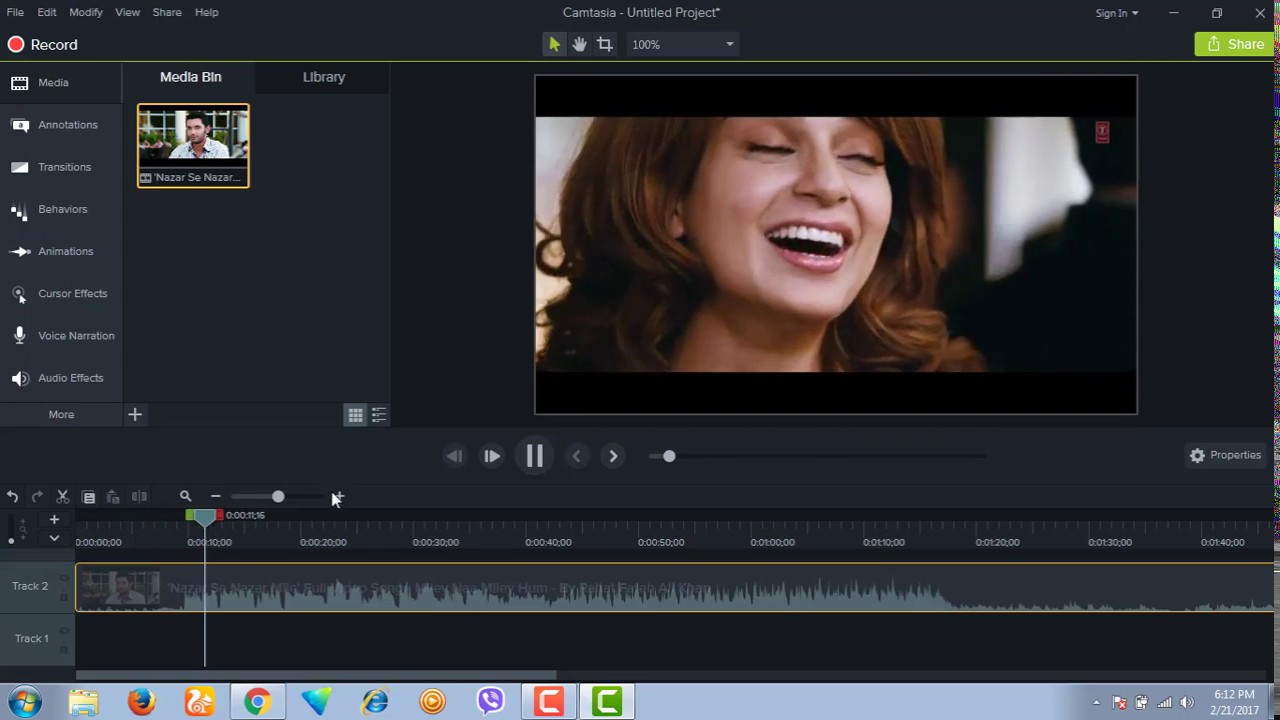The width and height of the screenshot is (1280, 720).
Task: Toggle lock on Track 2
Action: point(65,596)
